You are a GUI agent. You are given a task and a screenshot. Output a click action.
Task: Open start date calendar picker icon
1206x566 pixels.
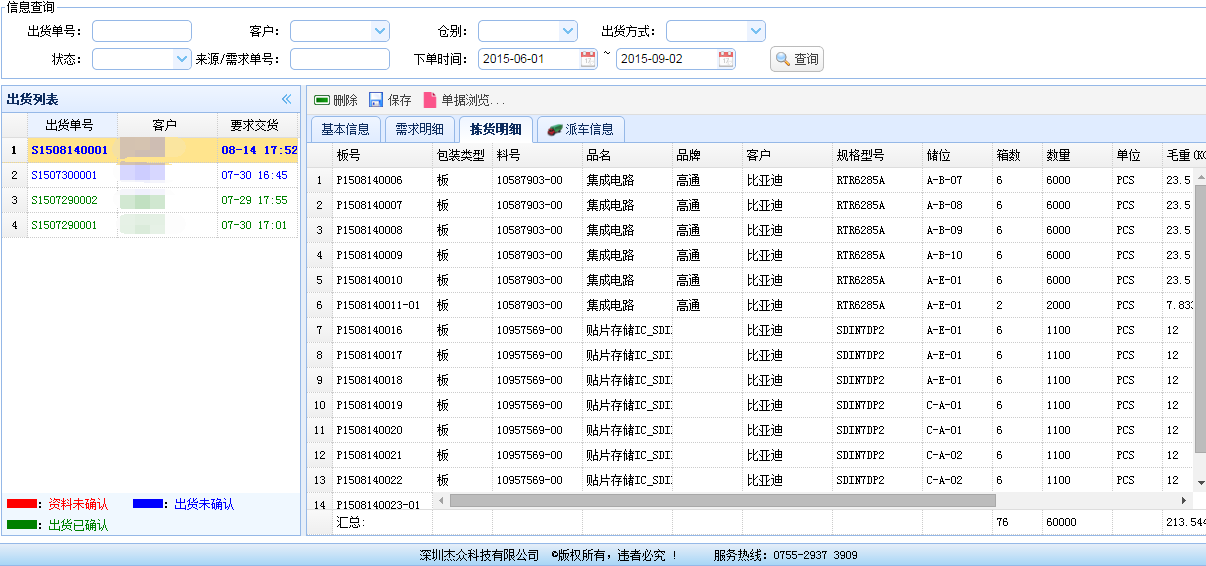click(x=588, y=59)
